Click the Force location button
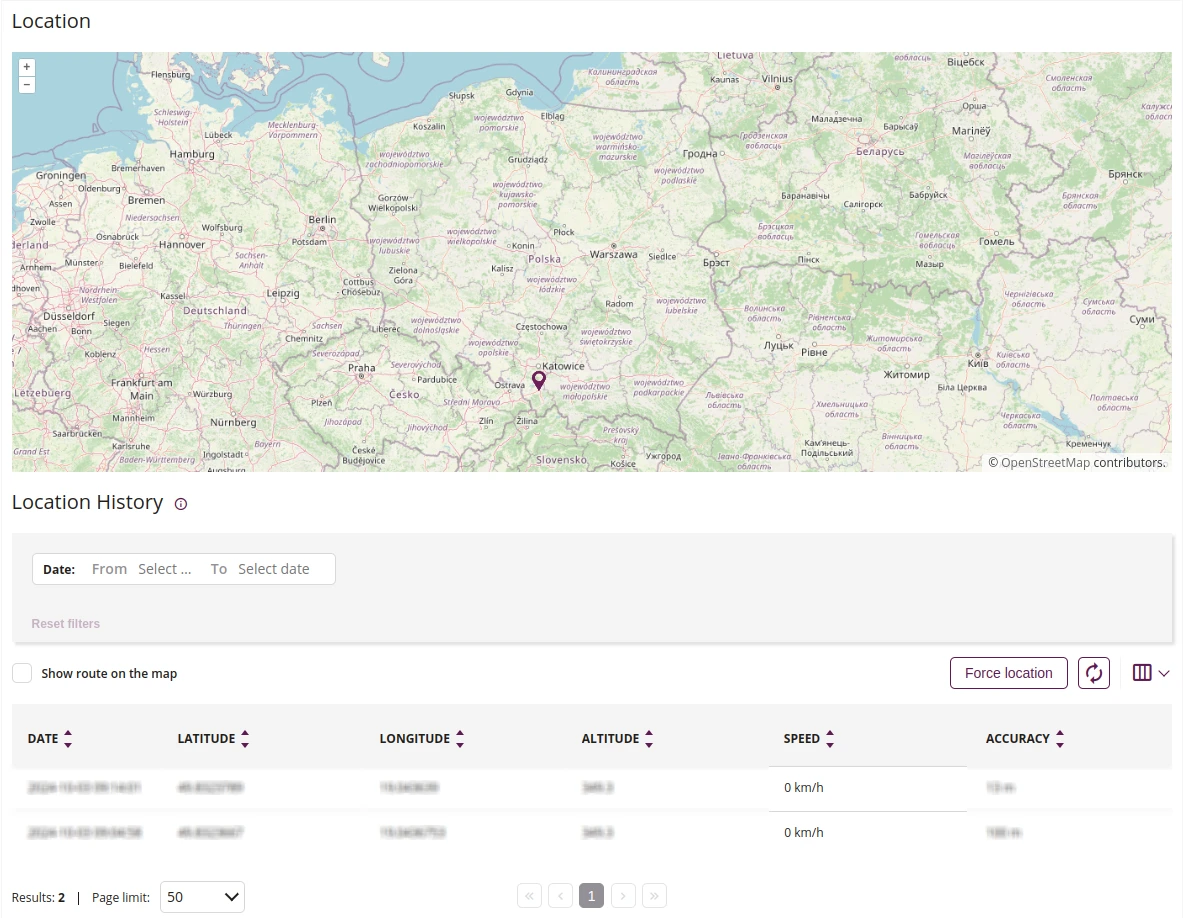Image resolution: width=1183 pixels, height=918 pixels. 1009,673
